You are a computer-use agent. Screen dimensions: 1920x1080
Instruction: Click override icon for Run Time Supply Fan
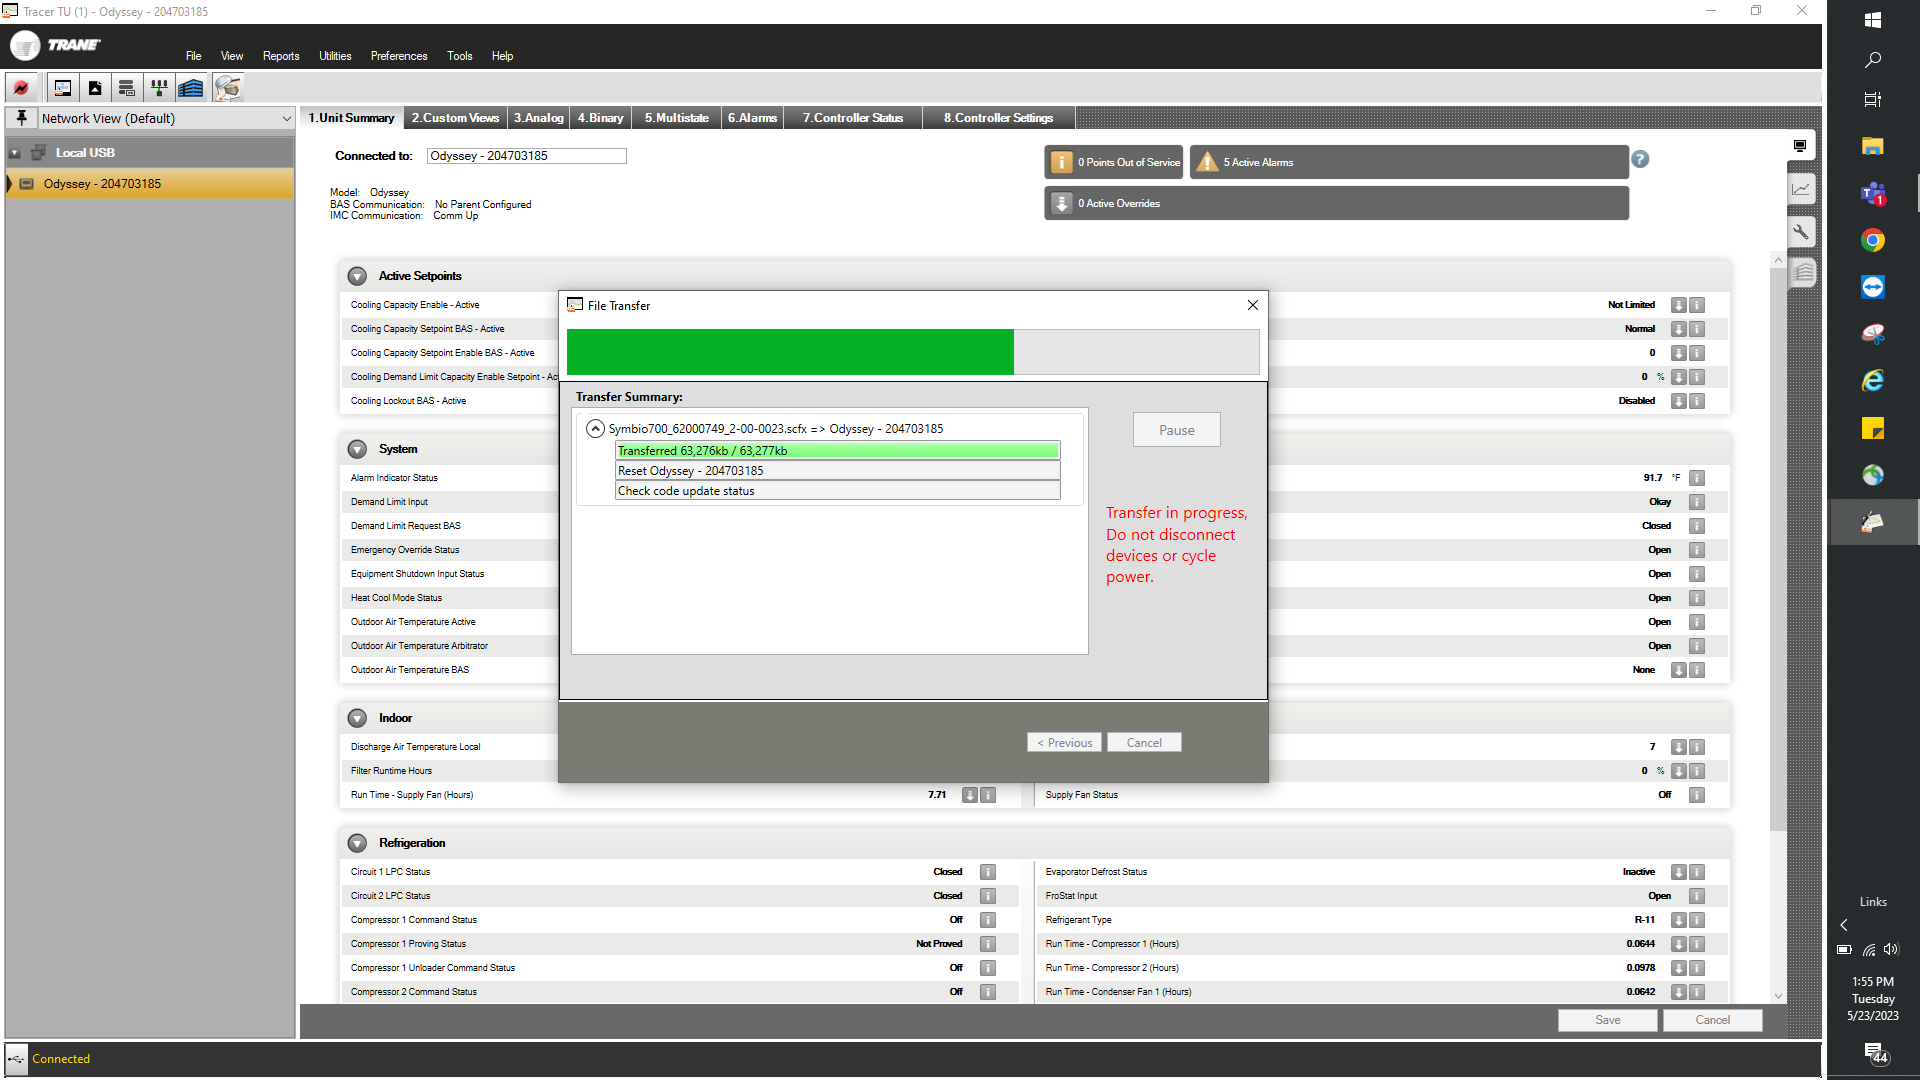970,795
